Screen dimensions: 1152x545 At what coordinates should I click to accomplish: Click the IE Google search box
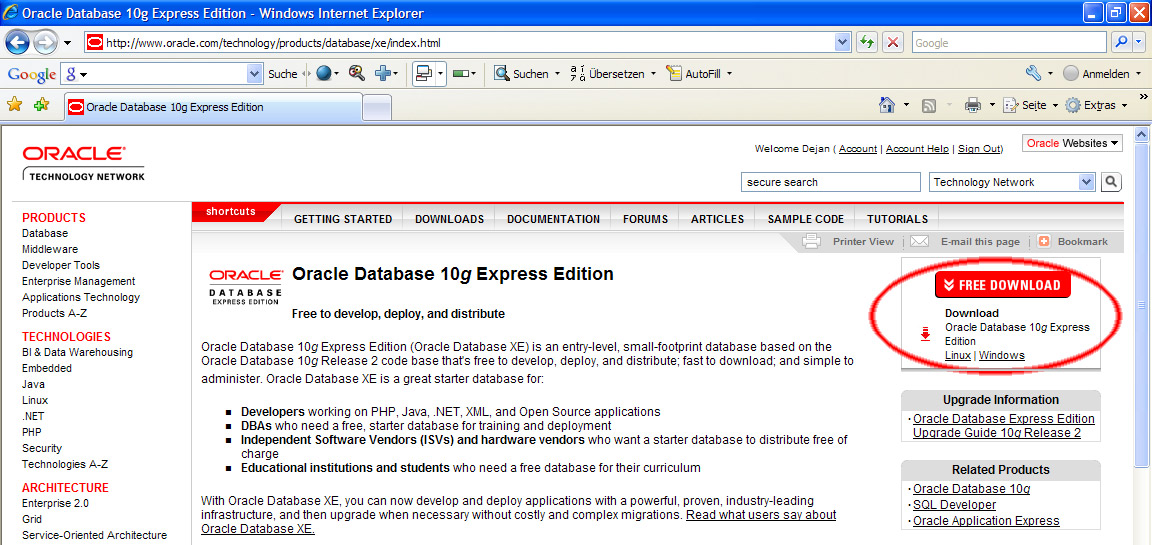tap(1009, 43)
